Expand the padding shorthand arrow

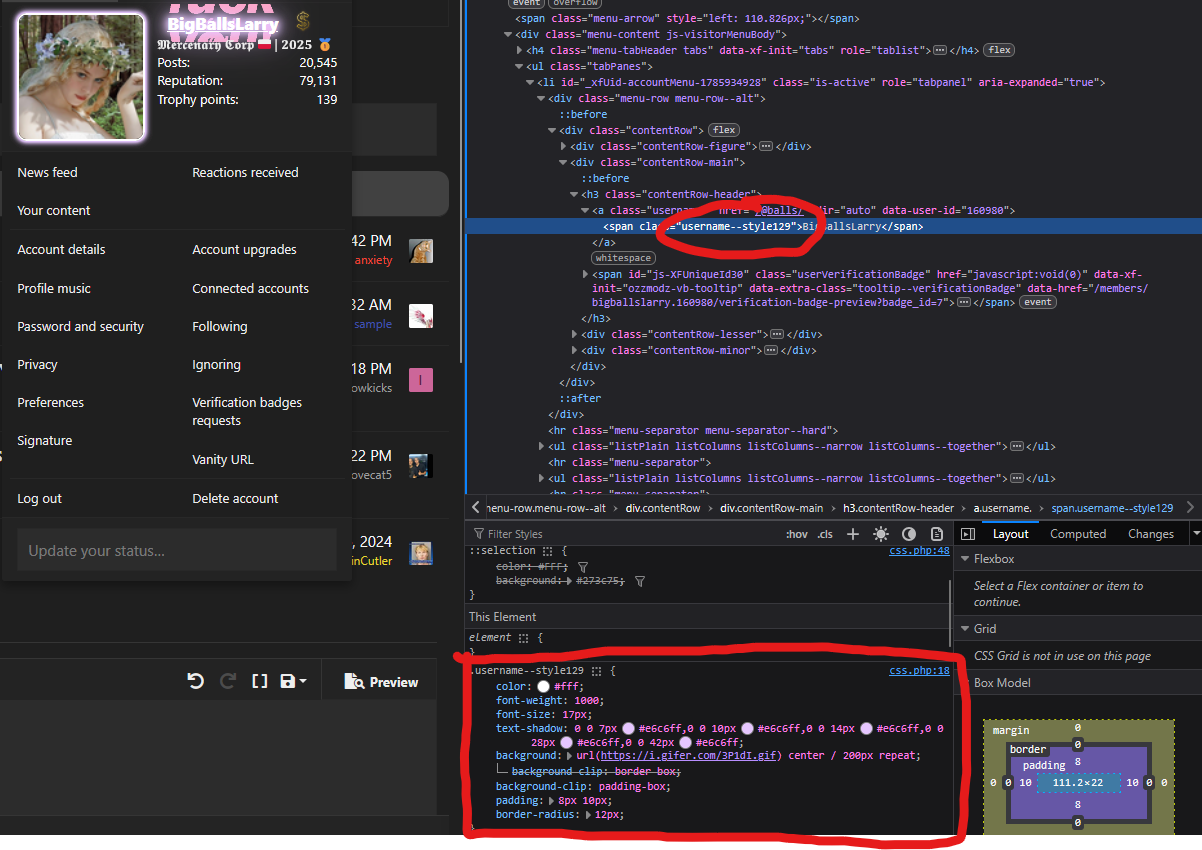click(x=553, y=801)
